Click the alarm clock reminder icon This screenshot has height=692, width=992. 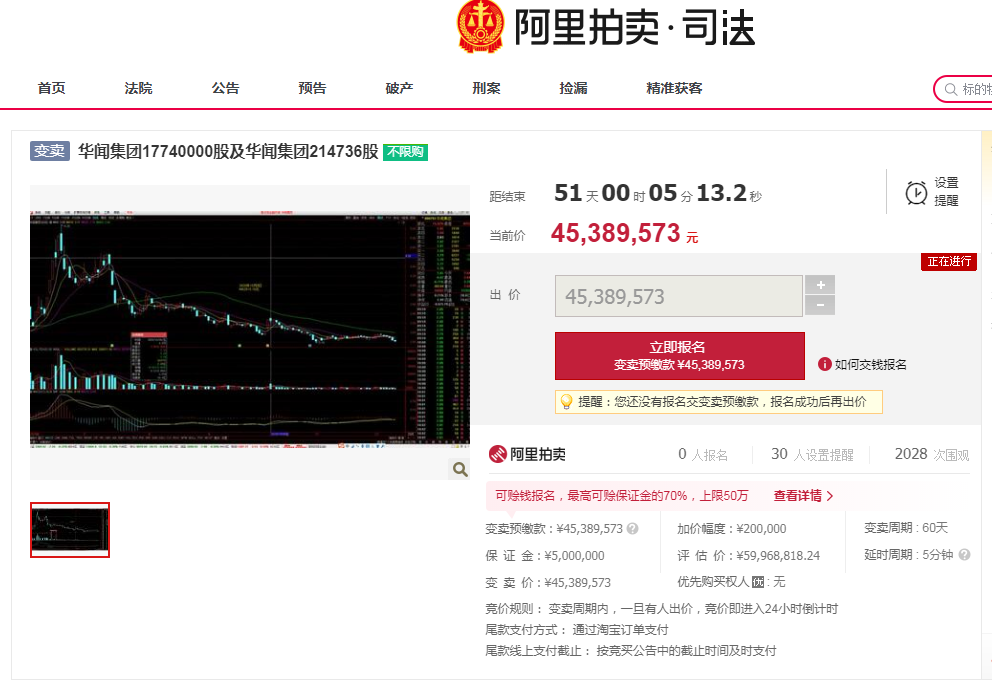point(916,192)
